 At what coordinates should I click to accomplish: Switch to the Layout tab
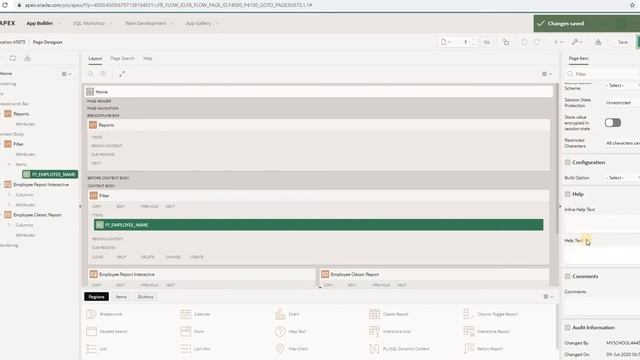click(95, 58)
